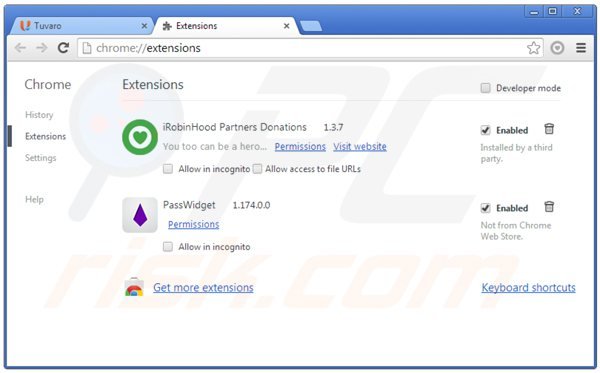Select Extensions in the Chrome sidebar
This screenshot has height=373, width=600.
pos(46,136)
